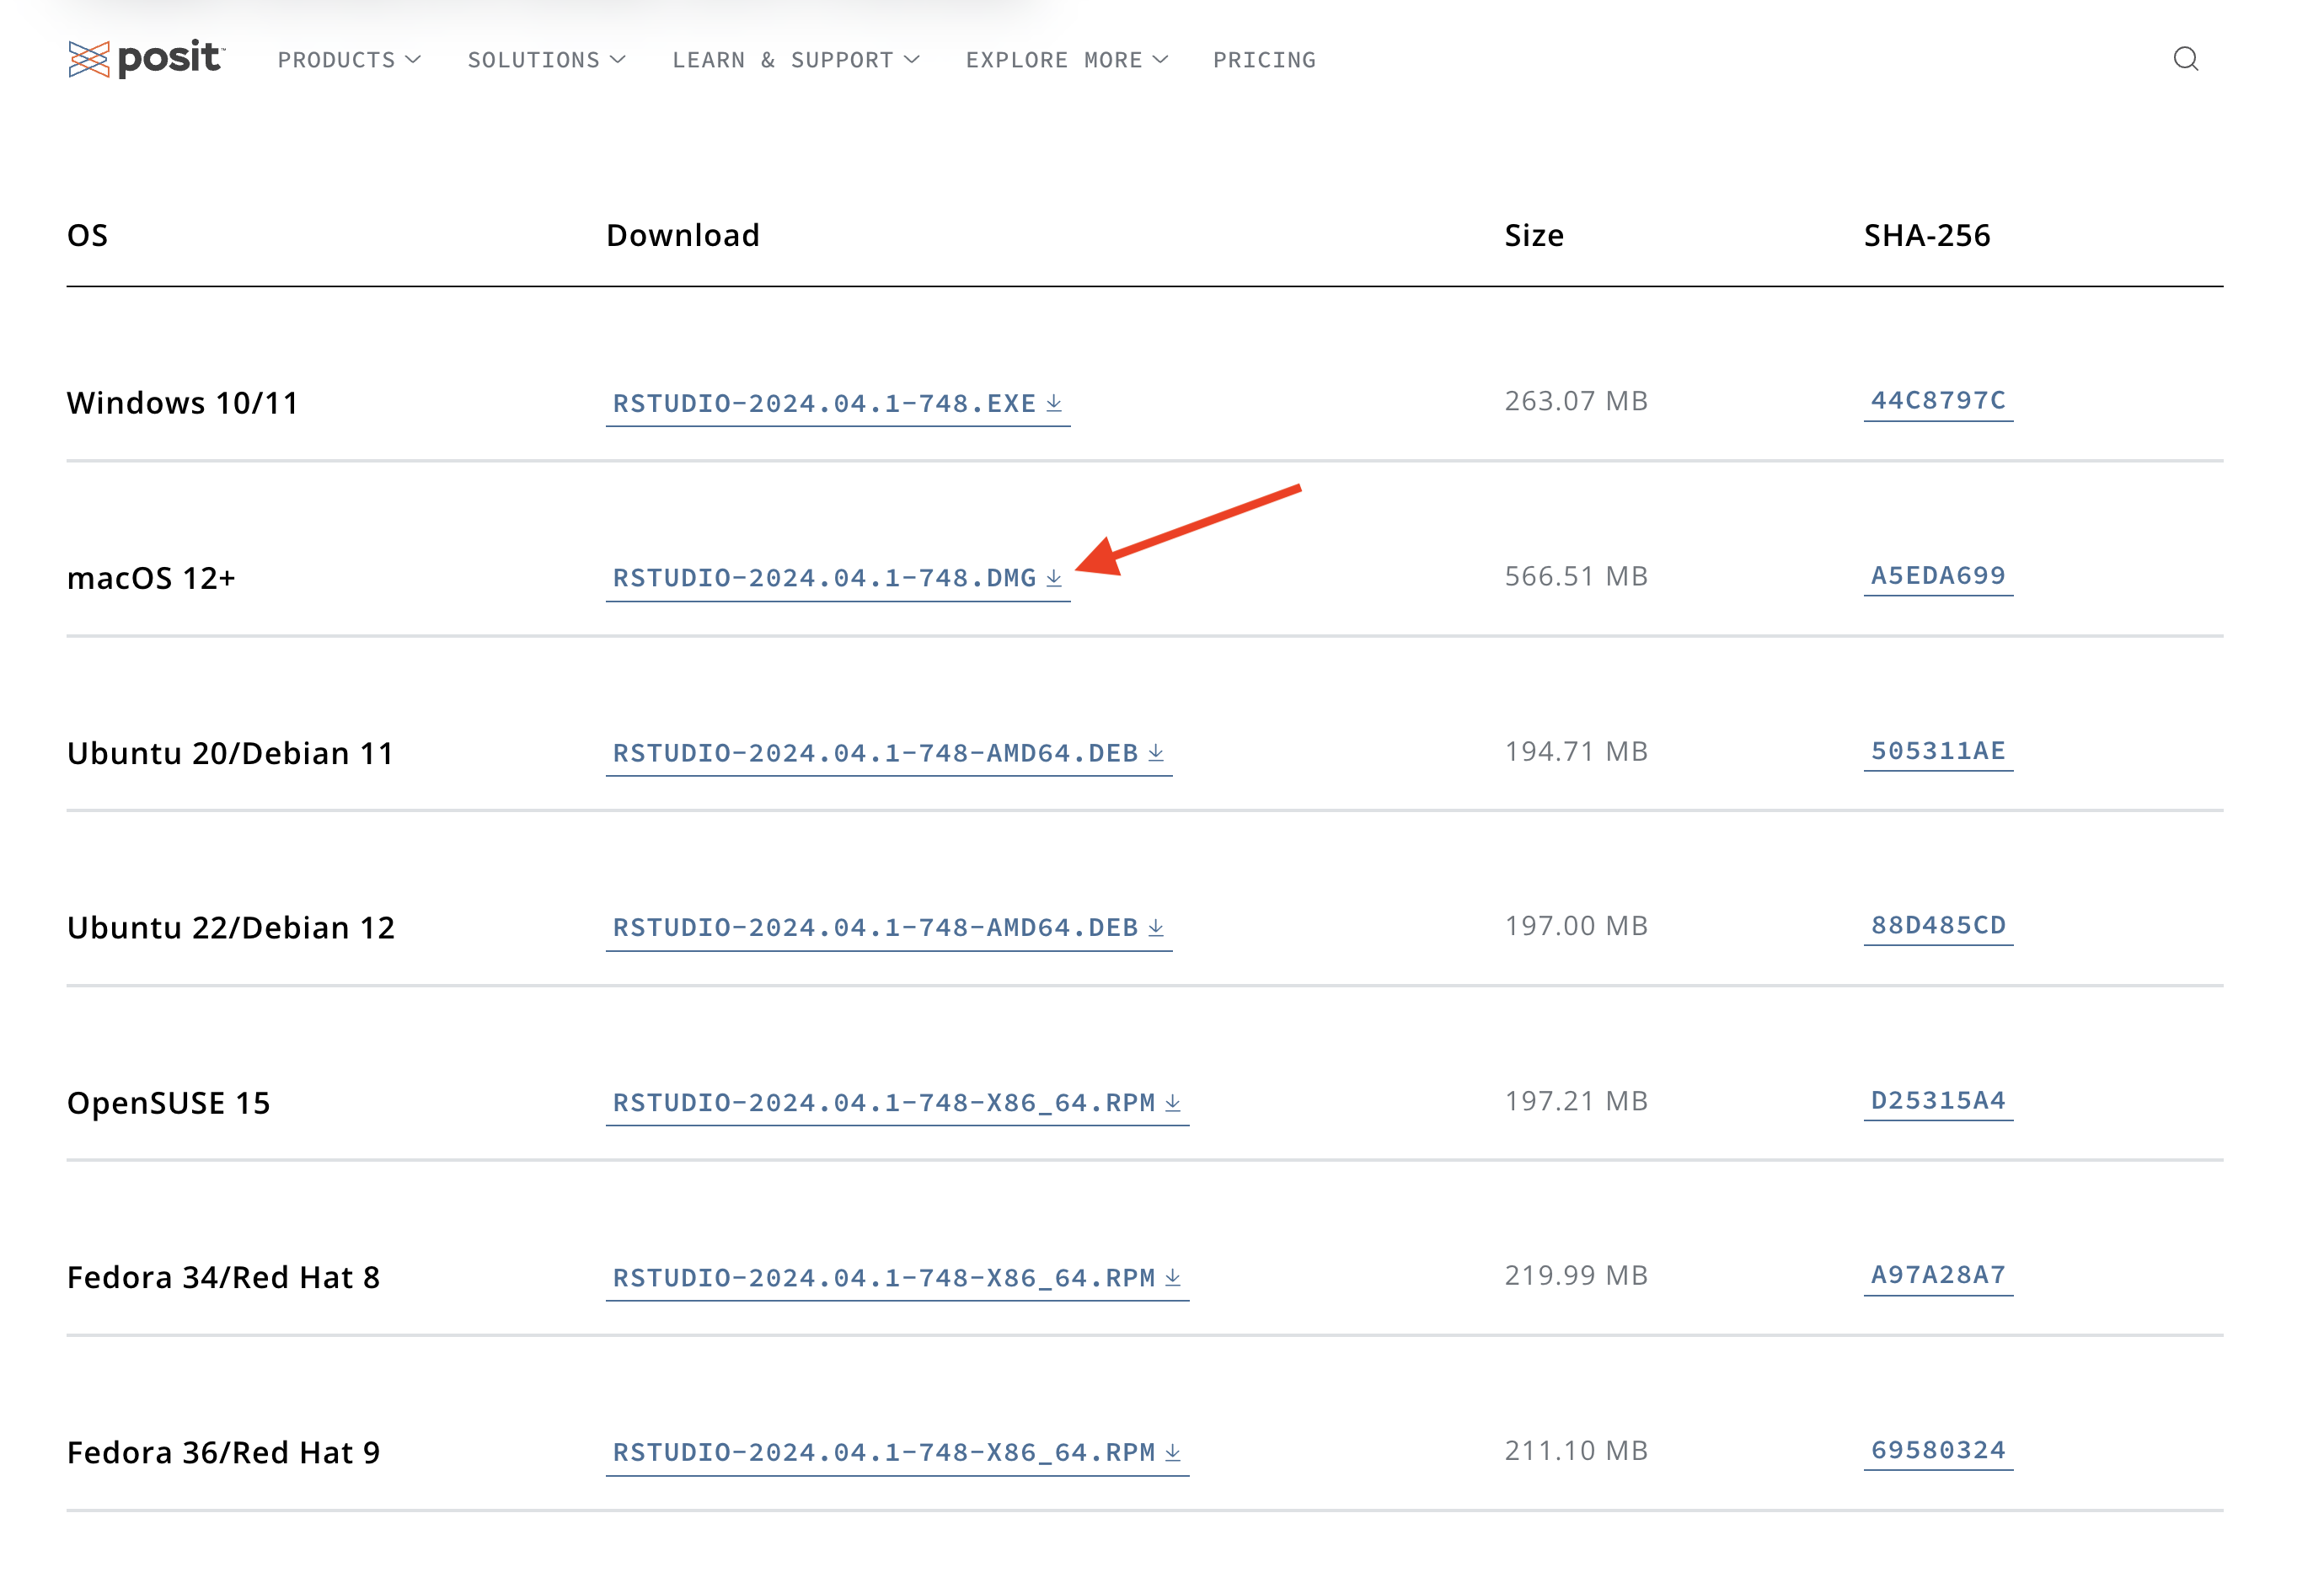Download the Ubuntu 20/Debian 11 DEB package
Viewport: 2324px width, 1572px height.
[x=888, y=754]
